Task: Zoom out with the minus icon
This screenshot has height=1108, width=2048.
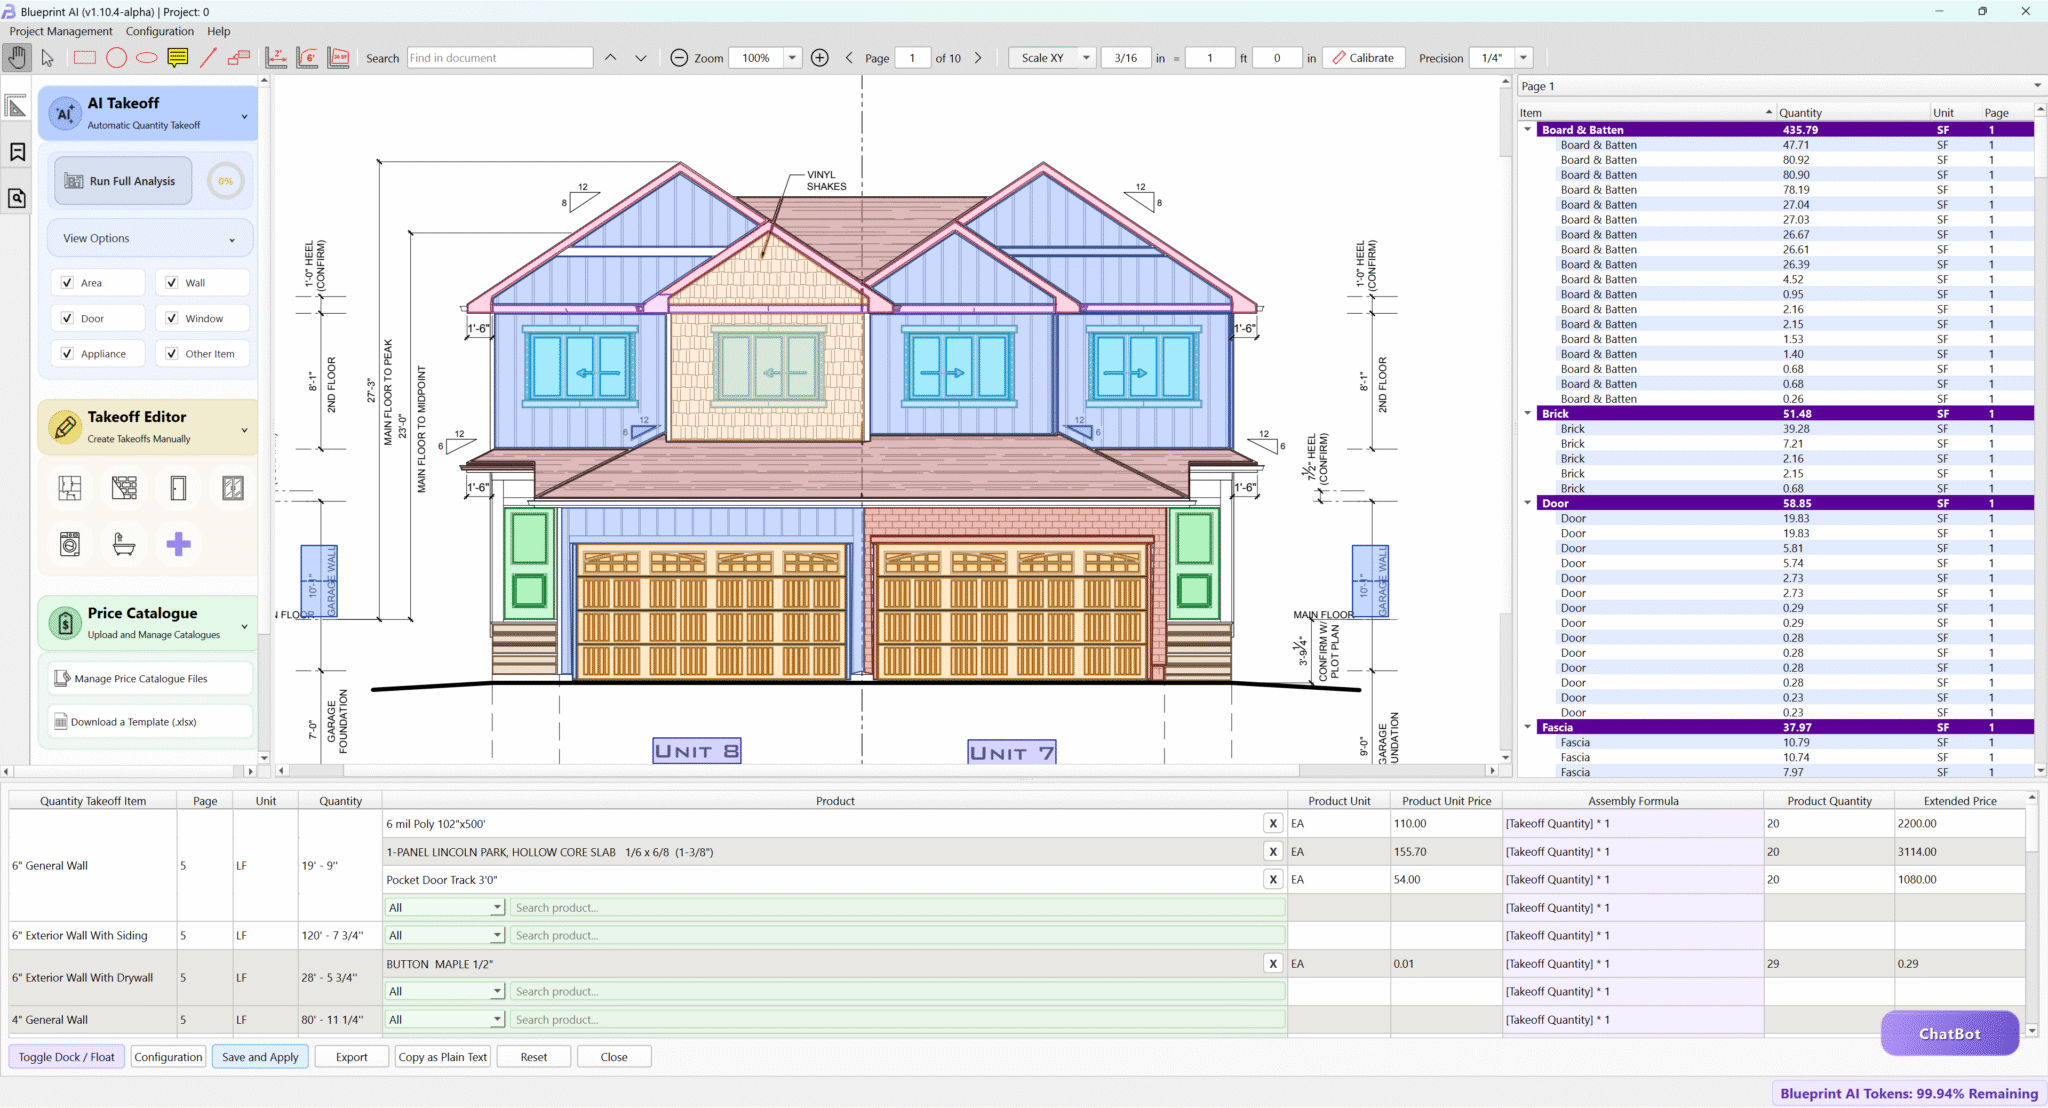Action: click(x=679, y=58)
